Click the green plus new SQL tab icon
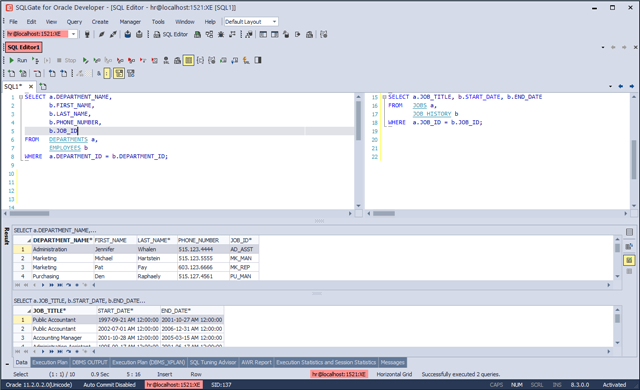 11,73
